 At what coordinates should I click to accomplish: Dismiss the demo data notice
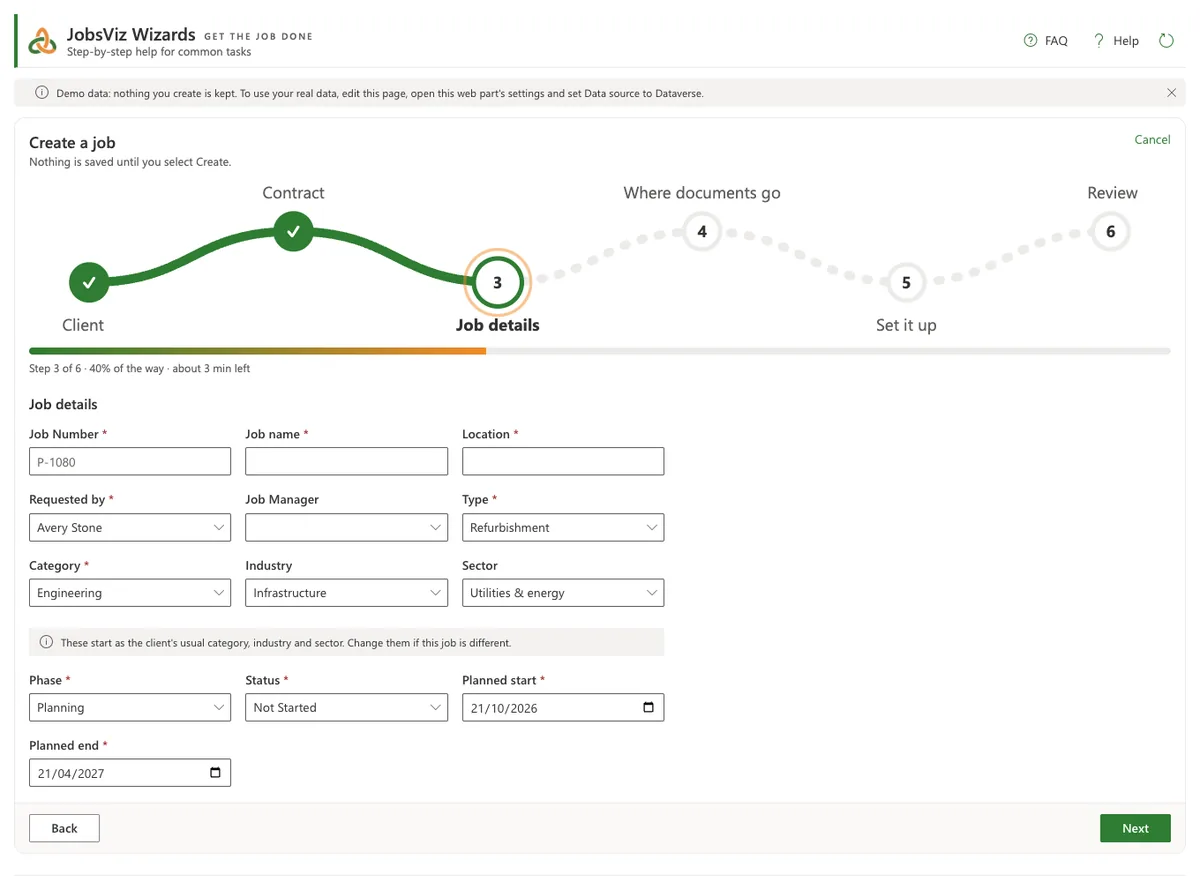click(1171, 93)
